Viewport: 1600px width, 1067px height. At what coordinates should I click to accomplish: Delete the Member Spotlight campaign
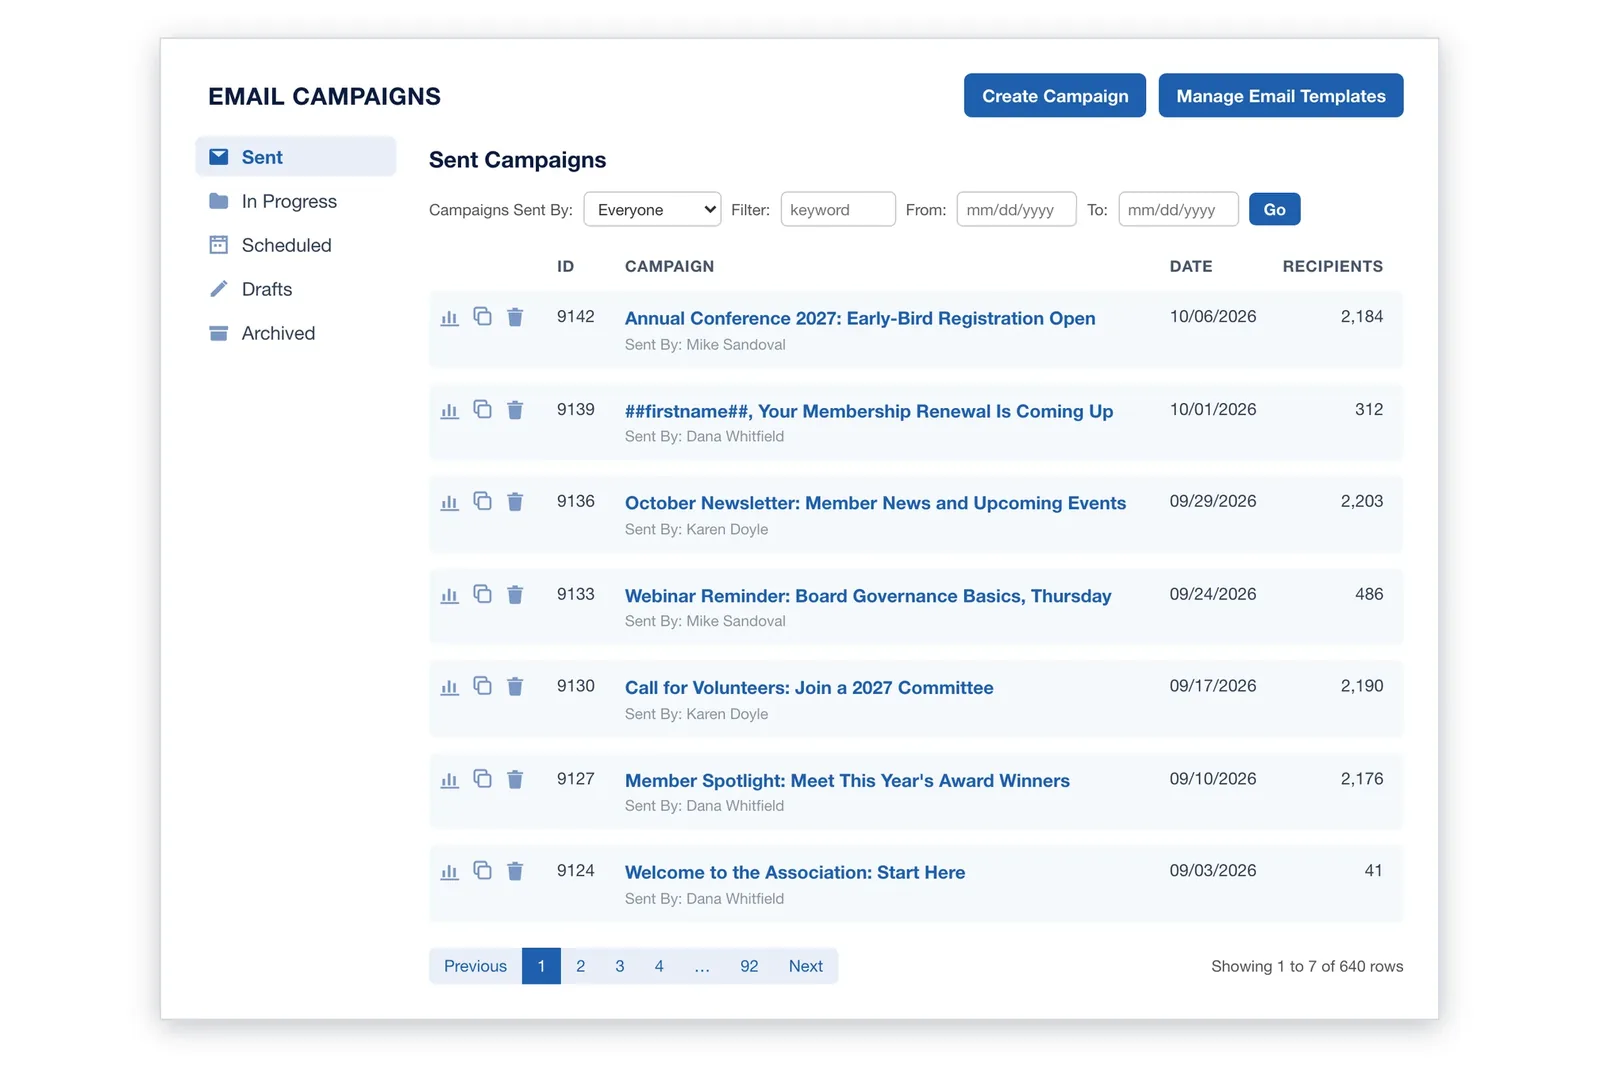click(515, 780)
